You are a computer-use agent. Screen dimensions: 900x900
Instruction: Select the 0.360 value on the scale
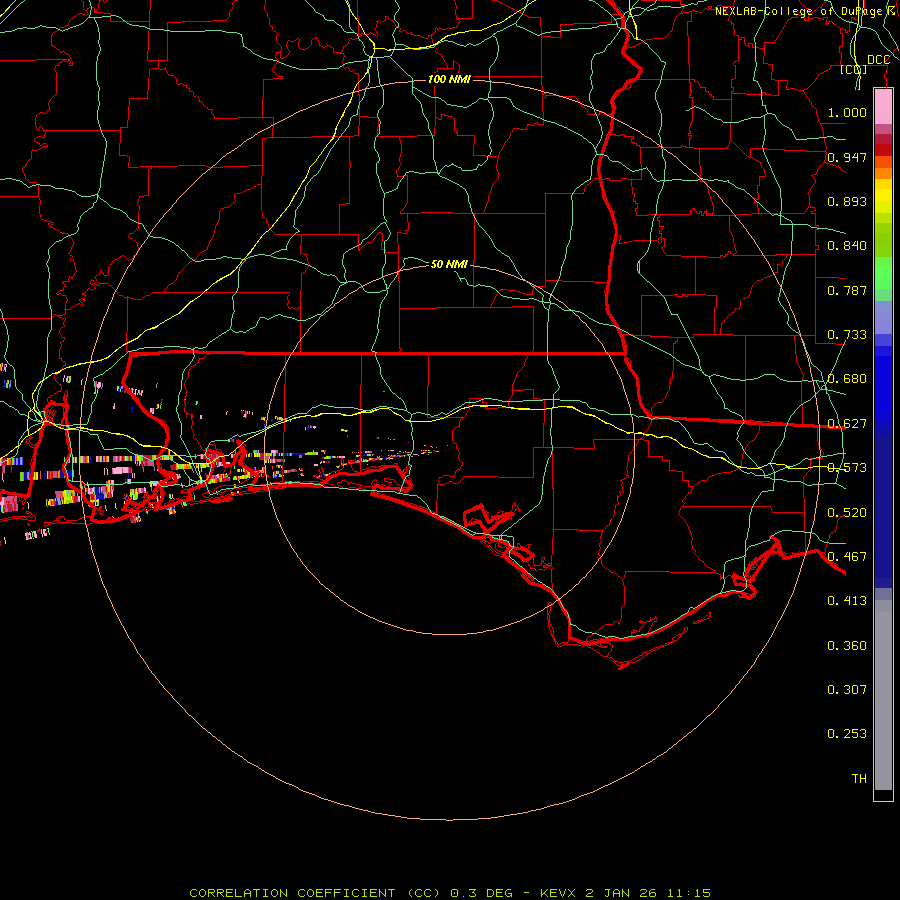[x=847, y=646]
